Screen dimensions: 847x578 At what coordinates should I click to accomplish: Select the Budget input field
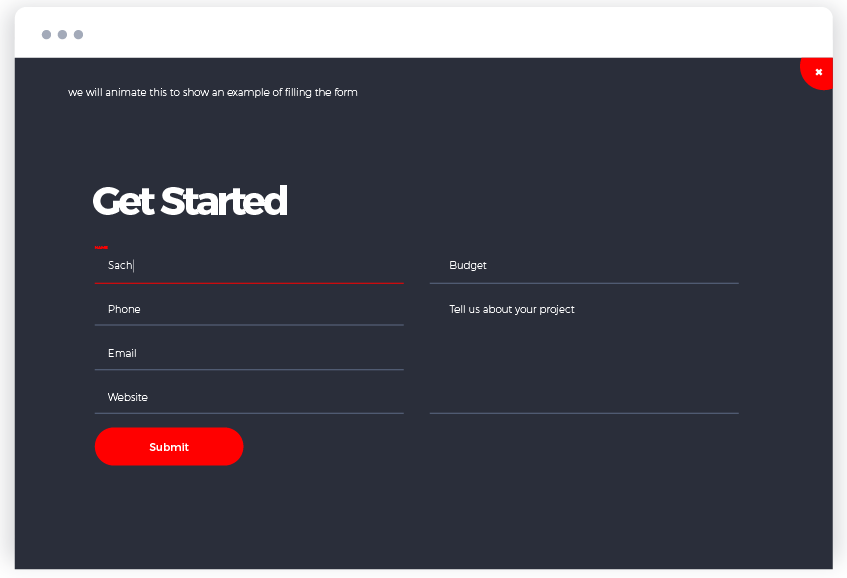point(584,265)
